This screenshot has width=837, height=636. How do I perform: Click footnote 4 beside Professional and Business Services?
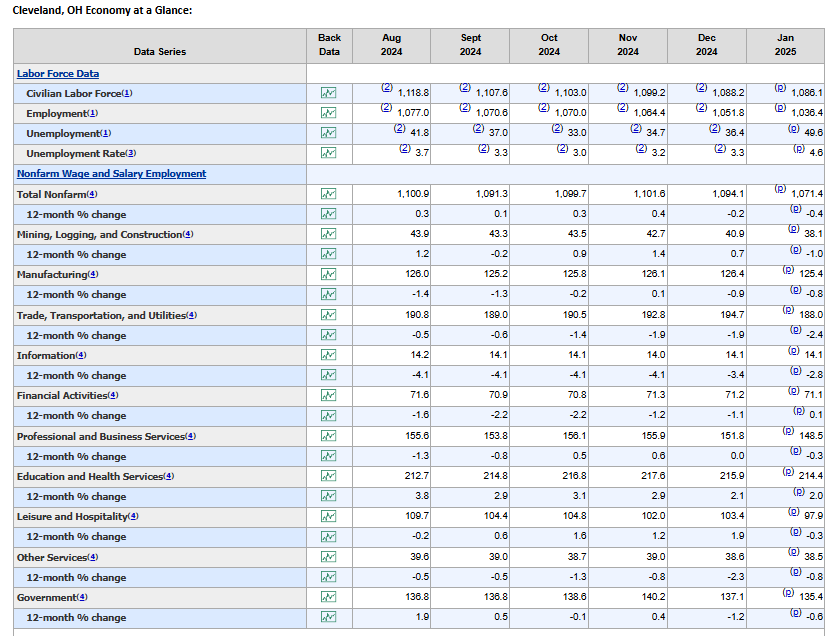191,436
